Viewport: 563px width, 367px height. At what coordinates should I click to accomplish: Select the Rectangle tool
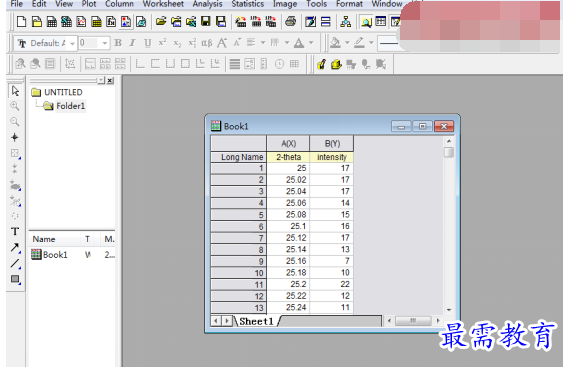(15, 279)
